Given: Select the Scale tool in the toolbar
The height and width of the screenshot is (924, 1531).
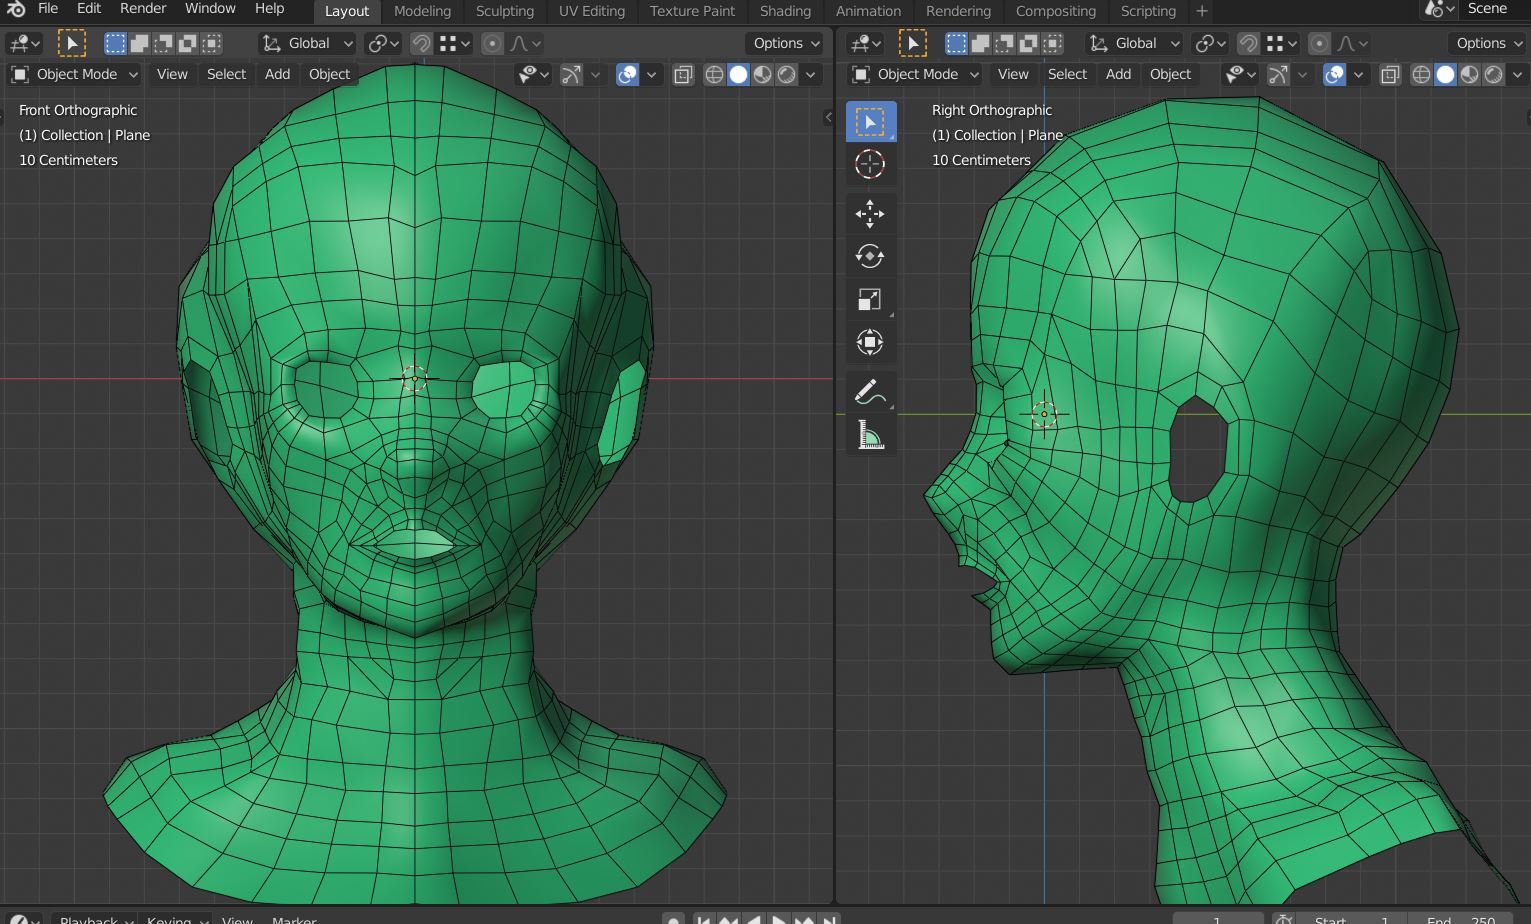Looking at the screenshot, I should [x=869, y=300].
